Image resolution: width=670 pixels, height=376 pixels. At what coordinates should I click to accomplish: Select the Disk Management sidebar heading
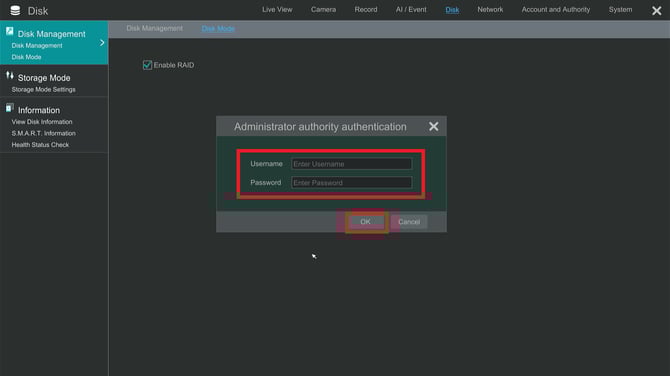pos(52,34)
